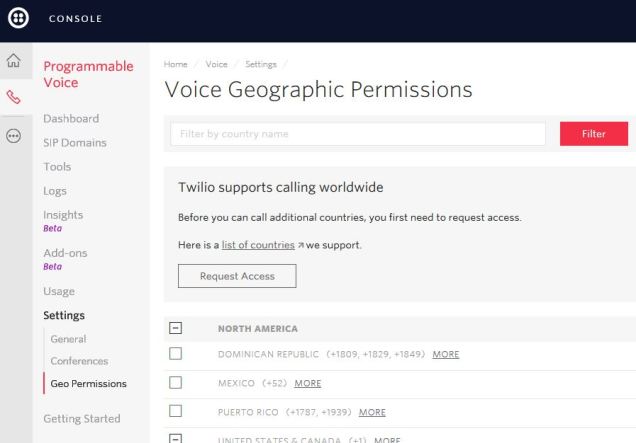Enable Mexico calling permission checkbox

[x=176, y=383]
